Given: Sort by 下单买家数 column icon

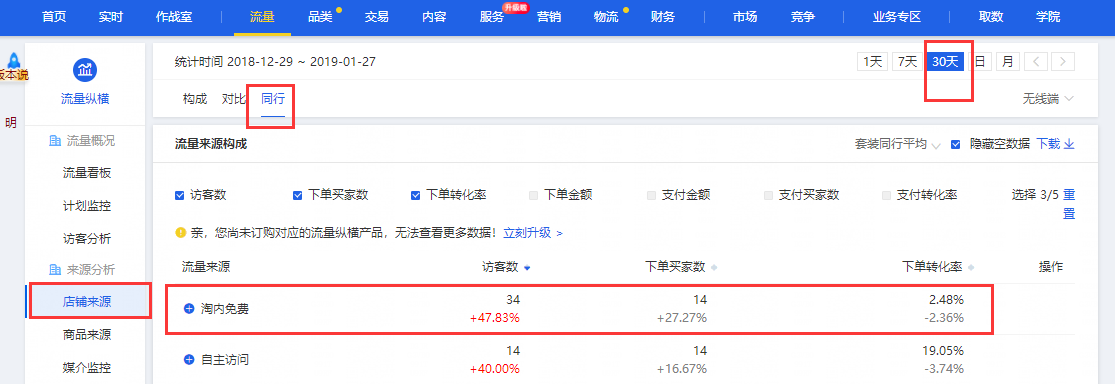Looking at the screenshot, I should pos(714,268).
